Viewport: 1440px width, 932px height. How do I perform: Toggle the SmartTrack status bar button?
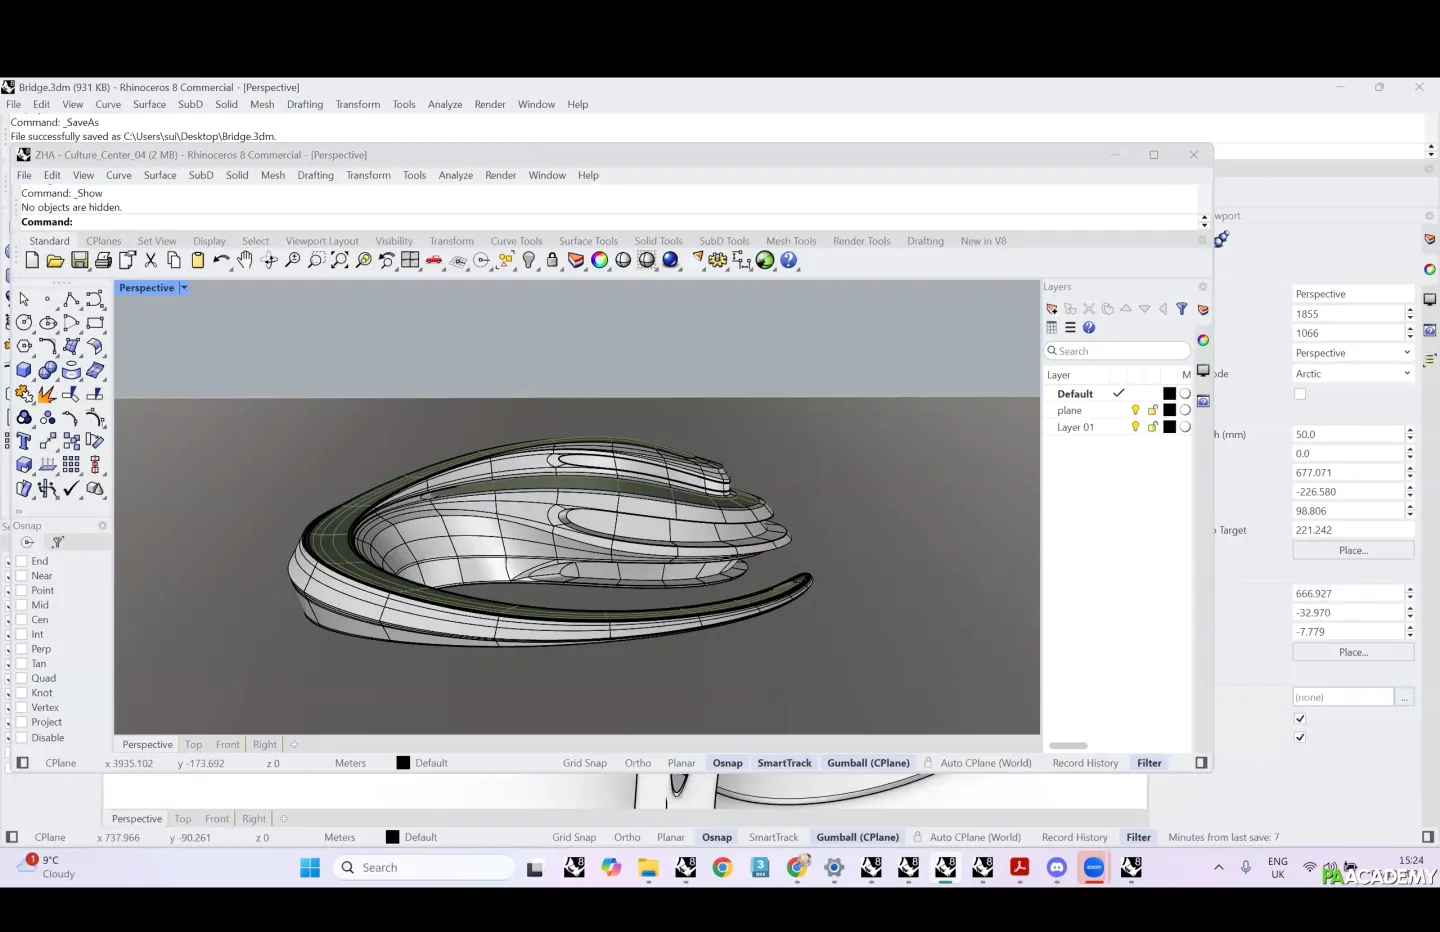click(784, 763)
